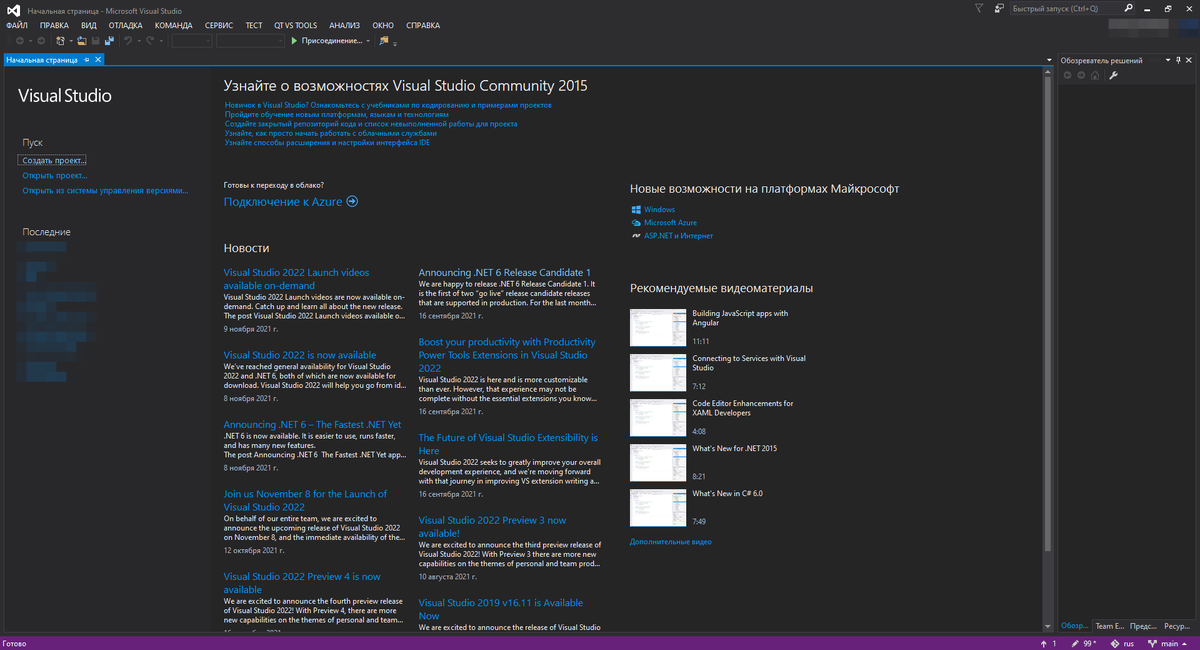Open the notifications filter flag icon
The width and height of the screenshot is (1200, 650).
979,8
